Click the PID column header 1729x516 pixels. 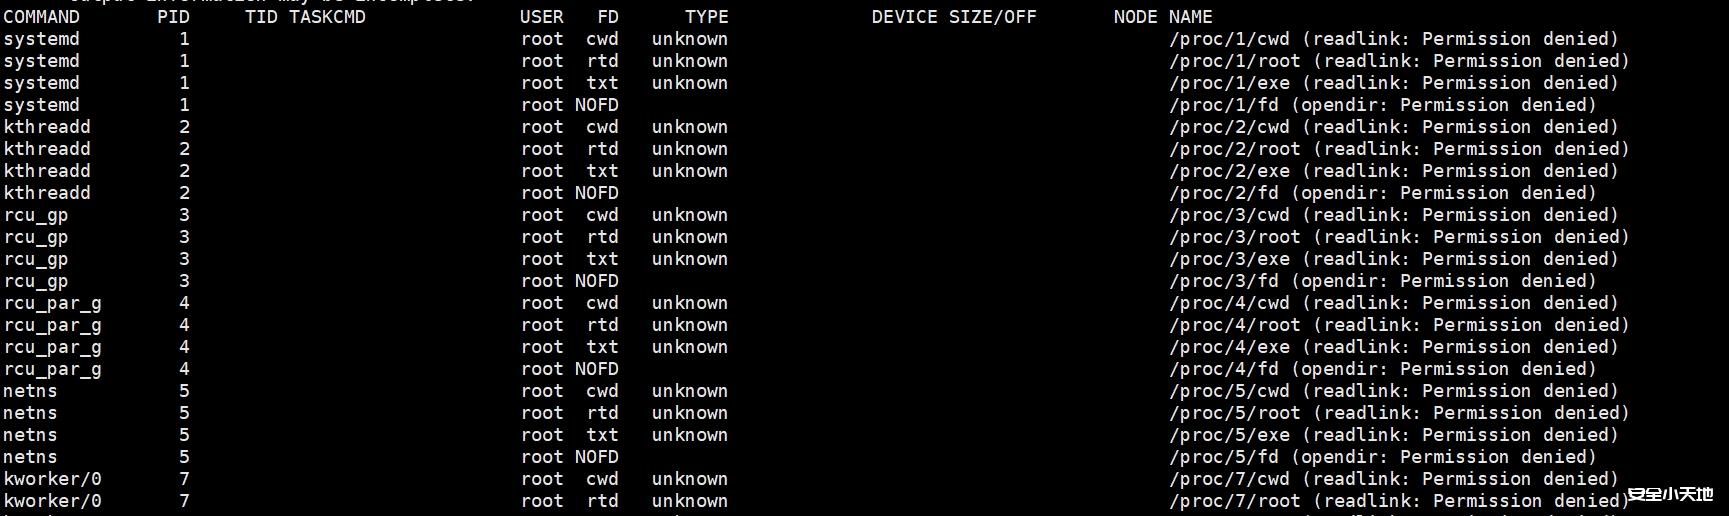pos(173,17)
